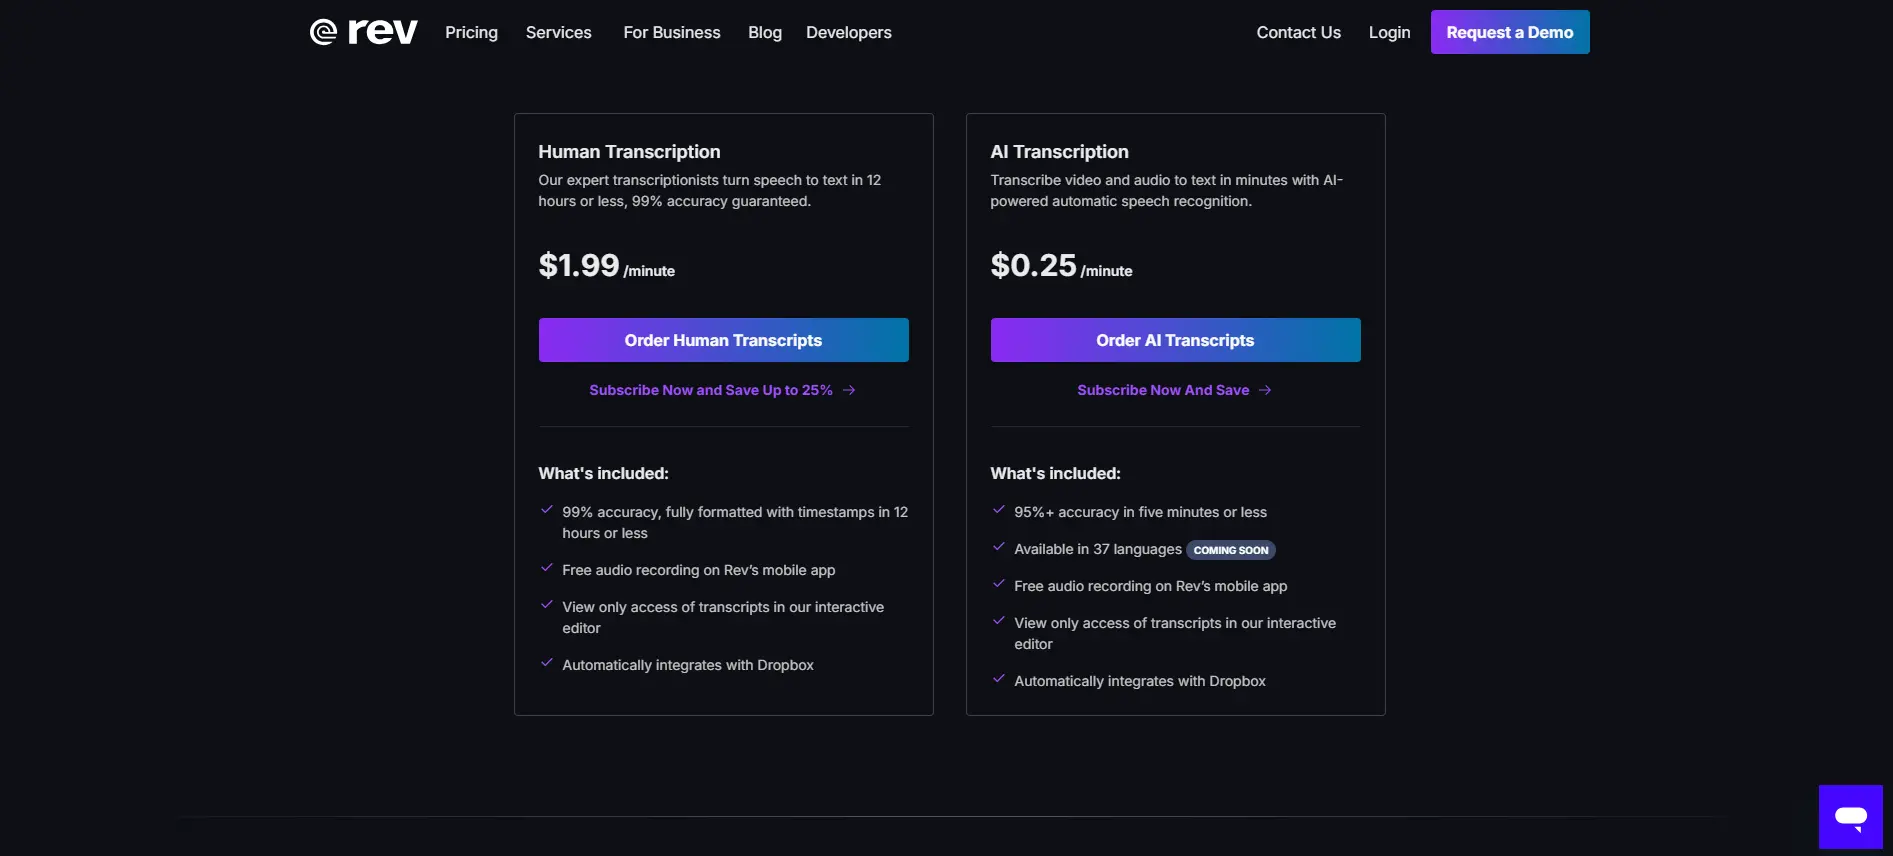Click '95%+ accuracy in five minutes or less'
The width and height of the screenshot is (1893, 856).
point(1140,512)
